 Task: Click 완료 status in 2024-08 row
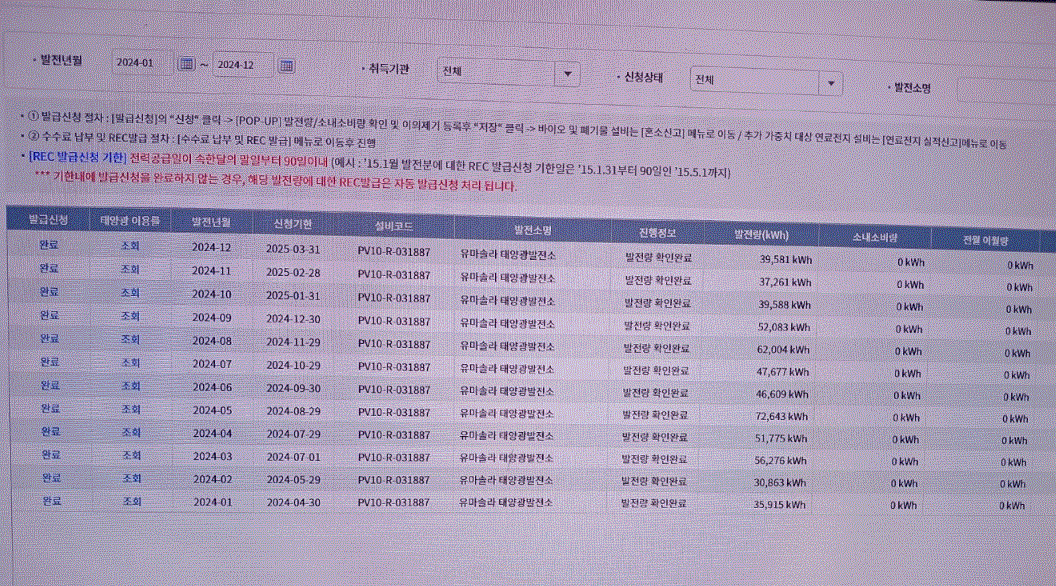[x=49, y=338]
